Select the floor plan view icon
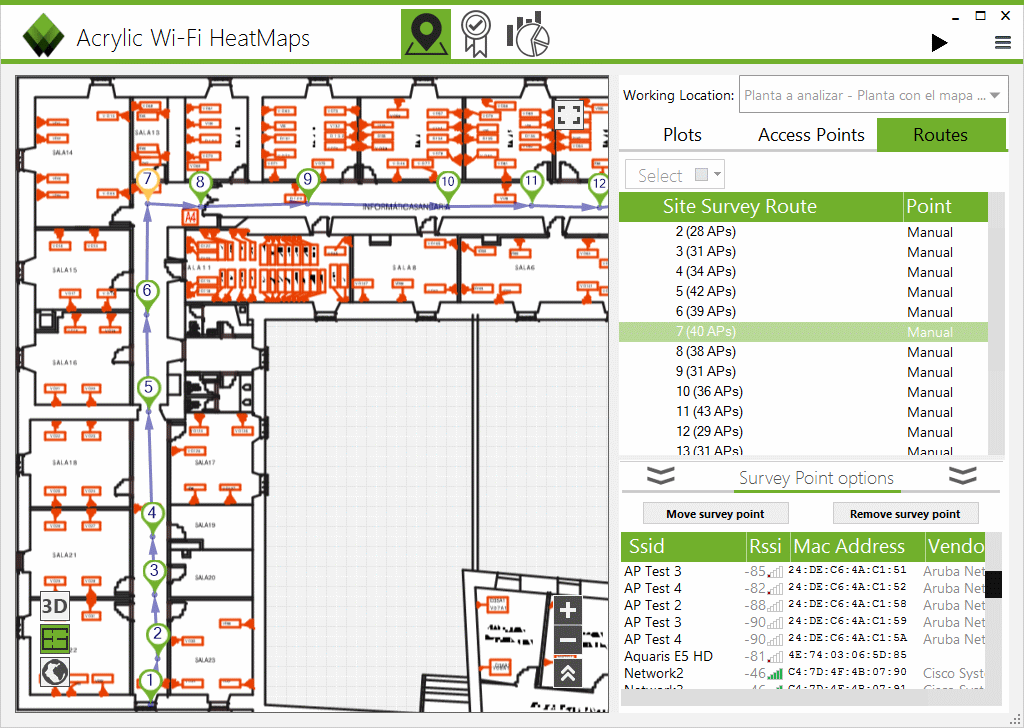 coord(55,639)
